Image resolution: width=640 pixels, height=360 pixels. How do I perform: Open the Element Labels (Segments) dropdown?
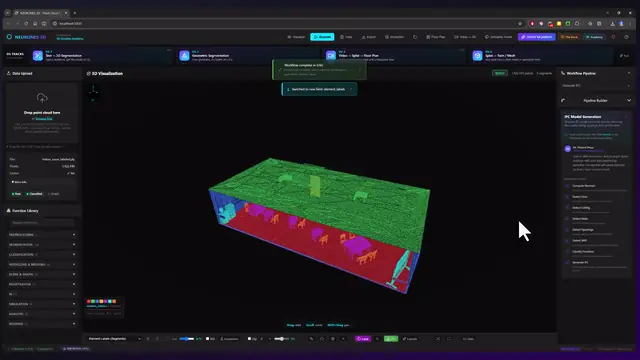pos(114,339)
